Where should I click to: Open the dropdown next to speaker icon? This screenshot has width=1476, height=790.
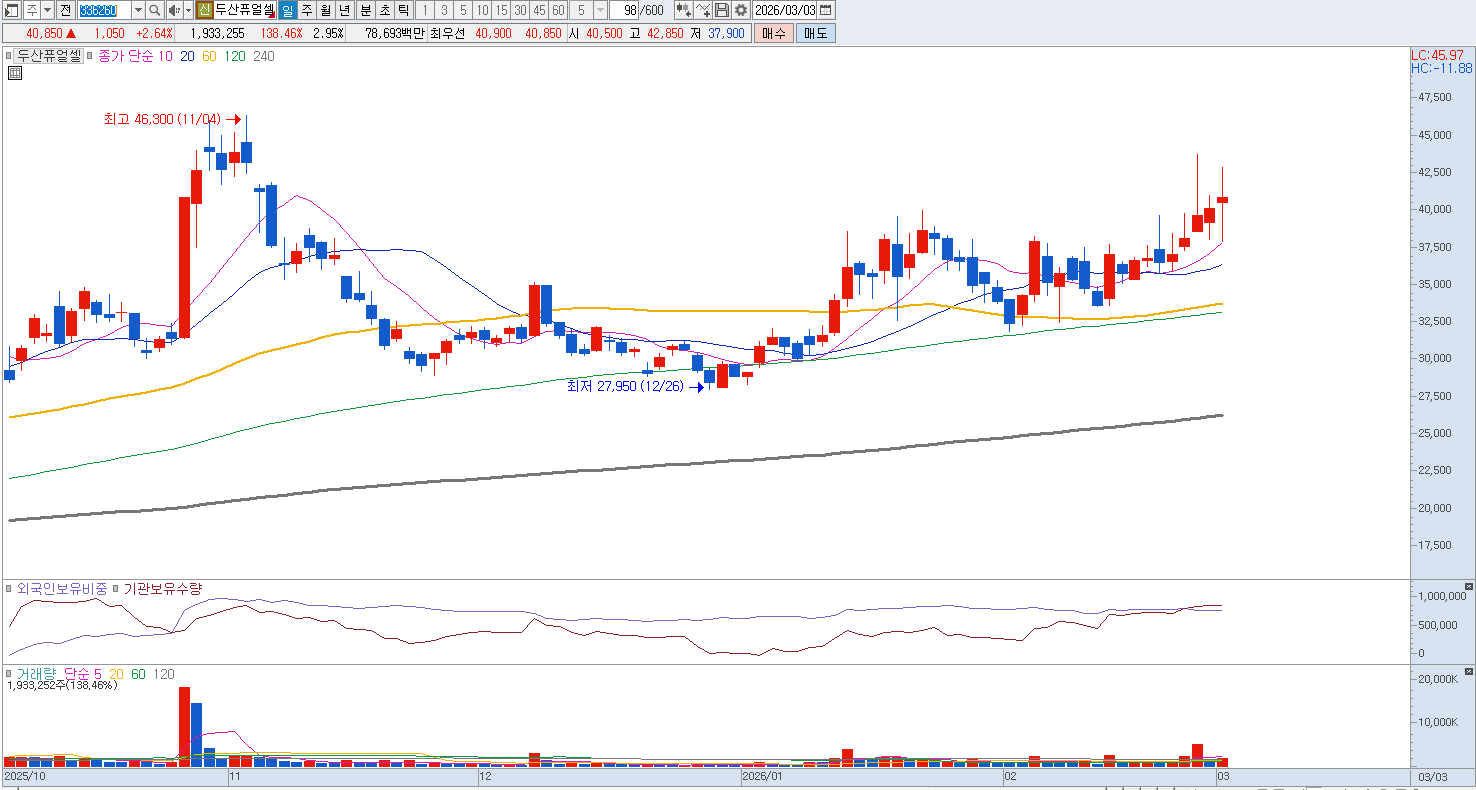188,10
